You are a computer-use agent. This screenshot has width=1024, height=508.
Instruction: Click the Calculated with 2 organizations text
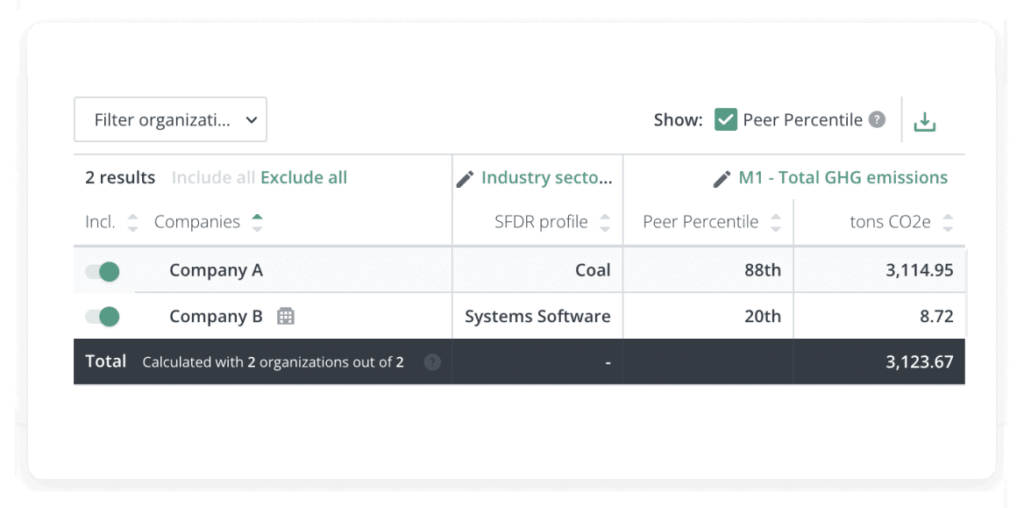[273, 362]
